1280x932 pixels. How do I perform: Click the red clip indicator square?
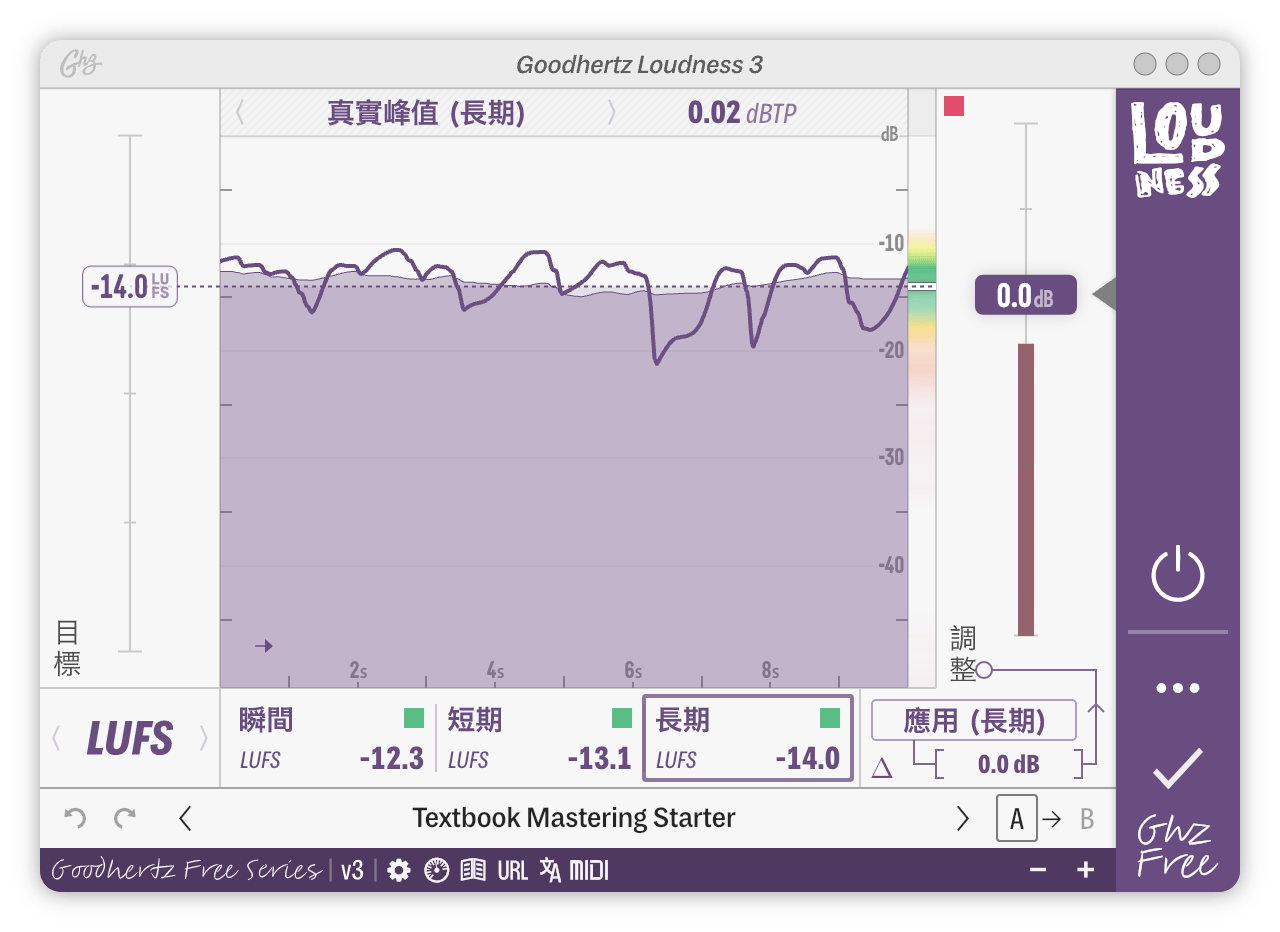954,106
